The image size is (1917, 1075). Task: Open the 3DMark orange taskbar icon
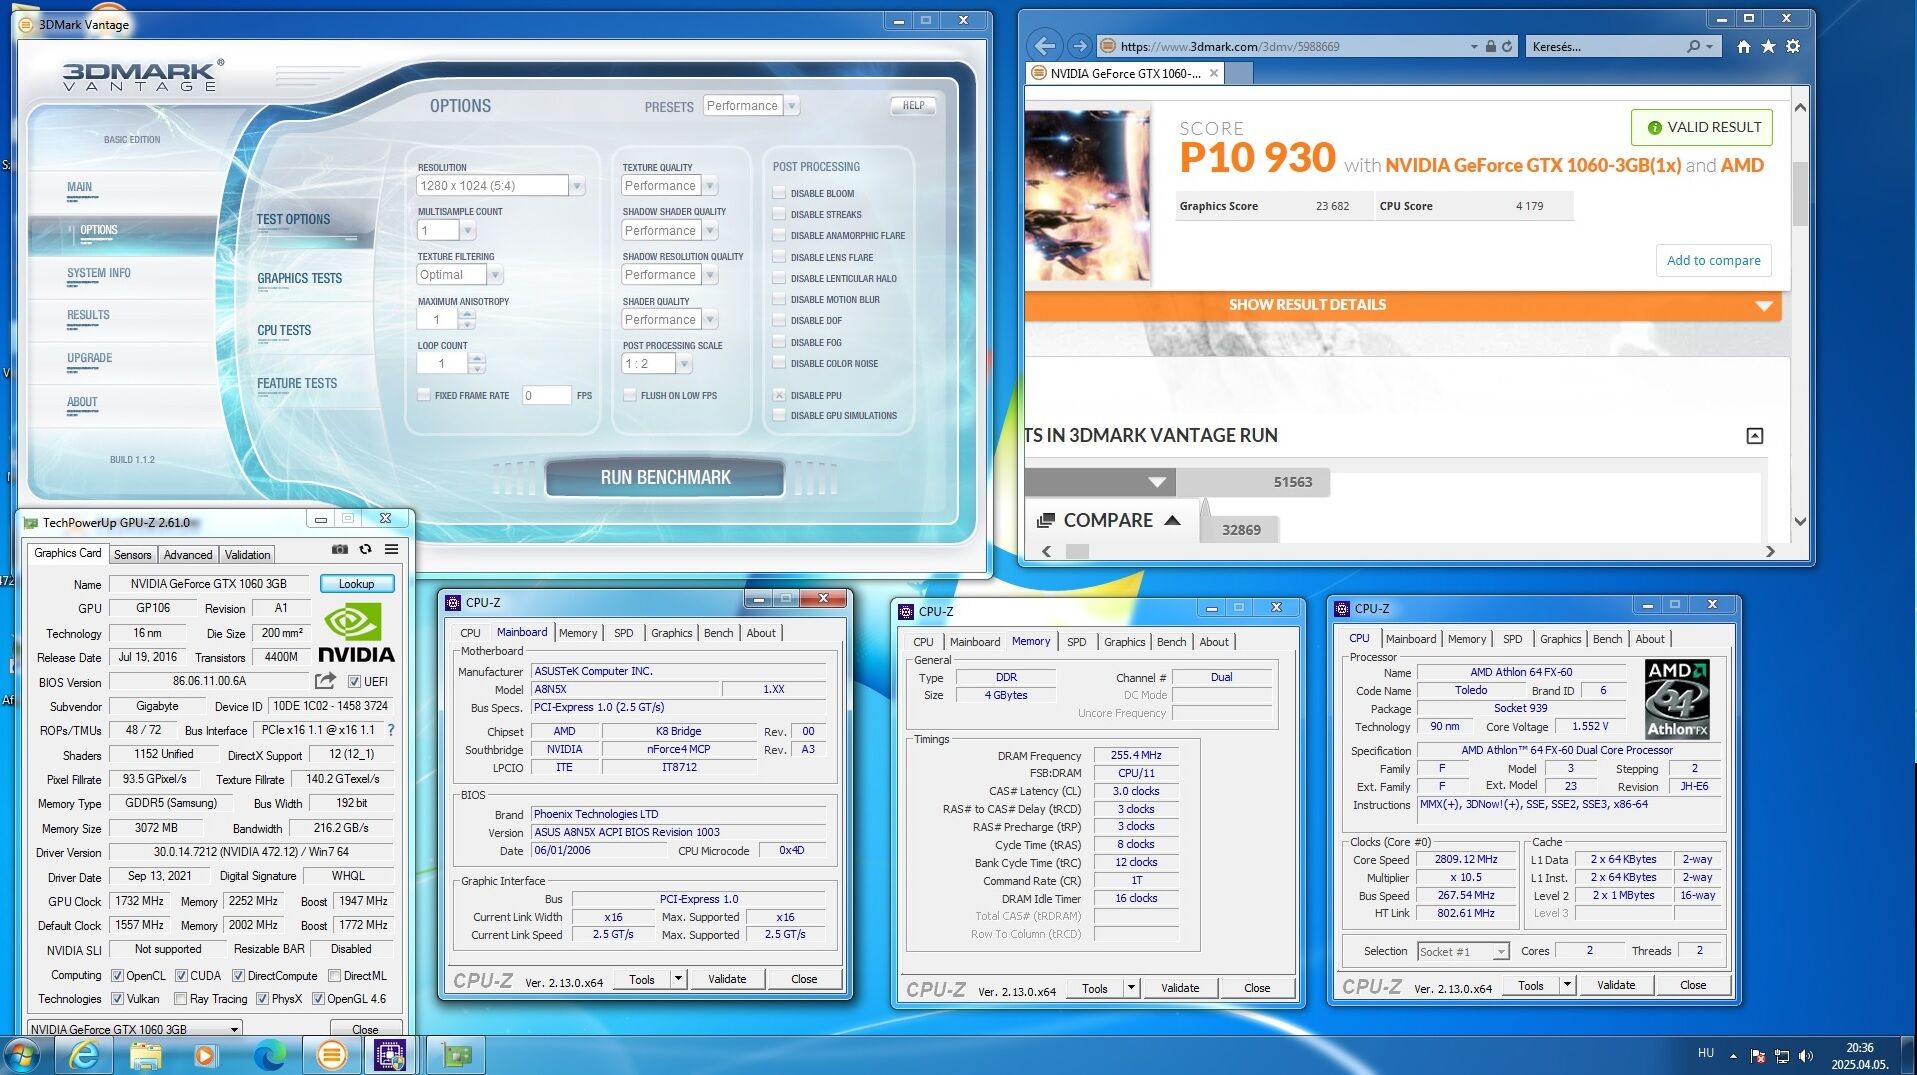coord(331,1055)
